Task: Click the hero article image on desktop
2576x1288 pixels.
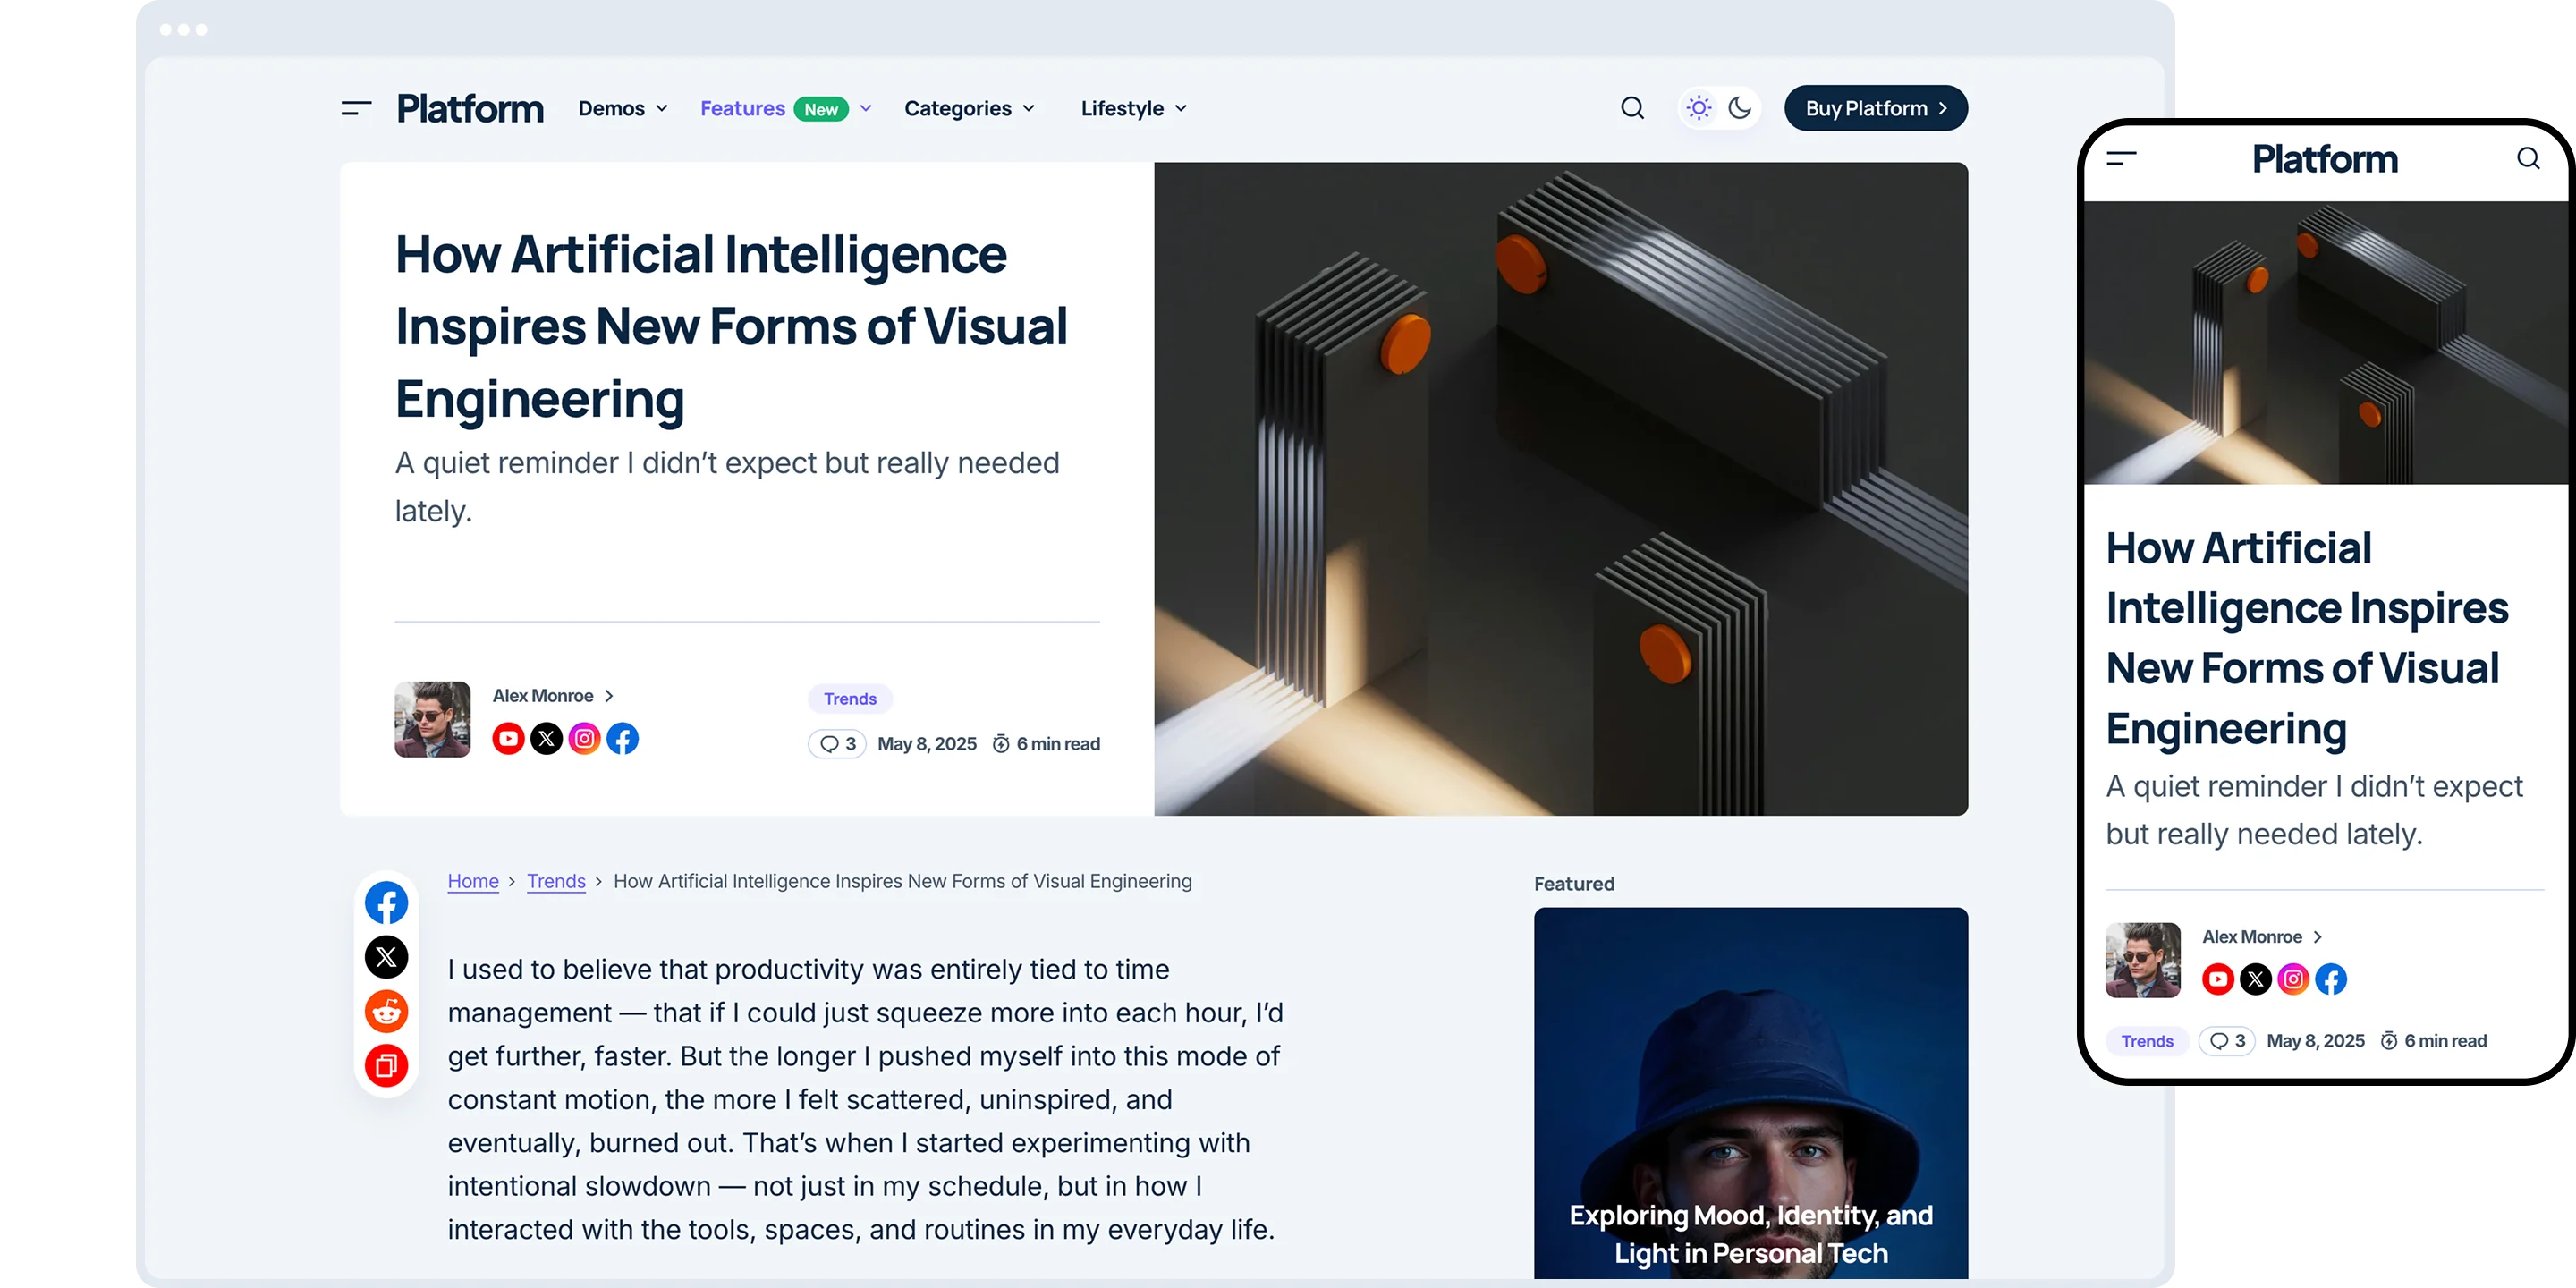Action: tap(1560, 488)
